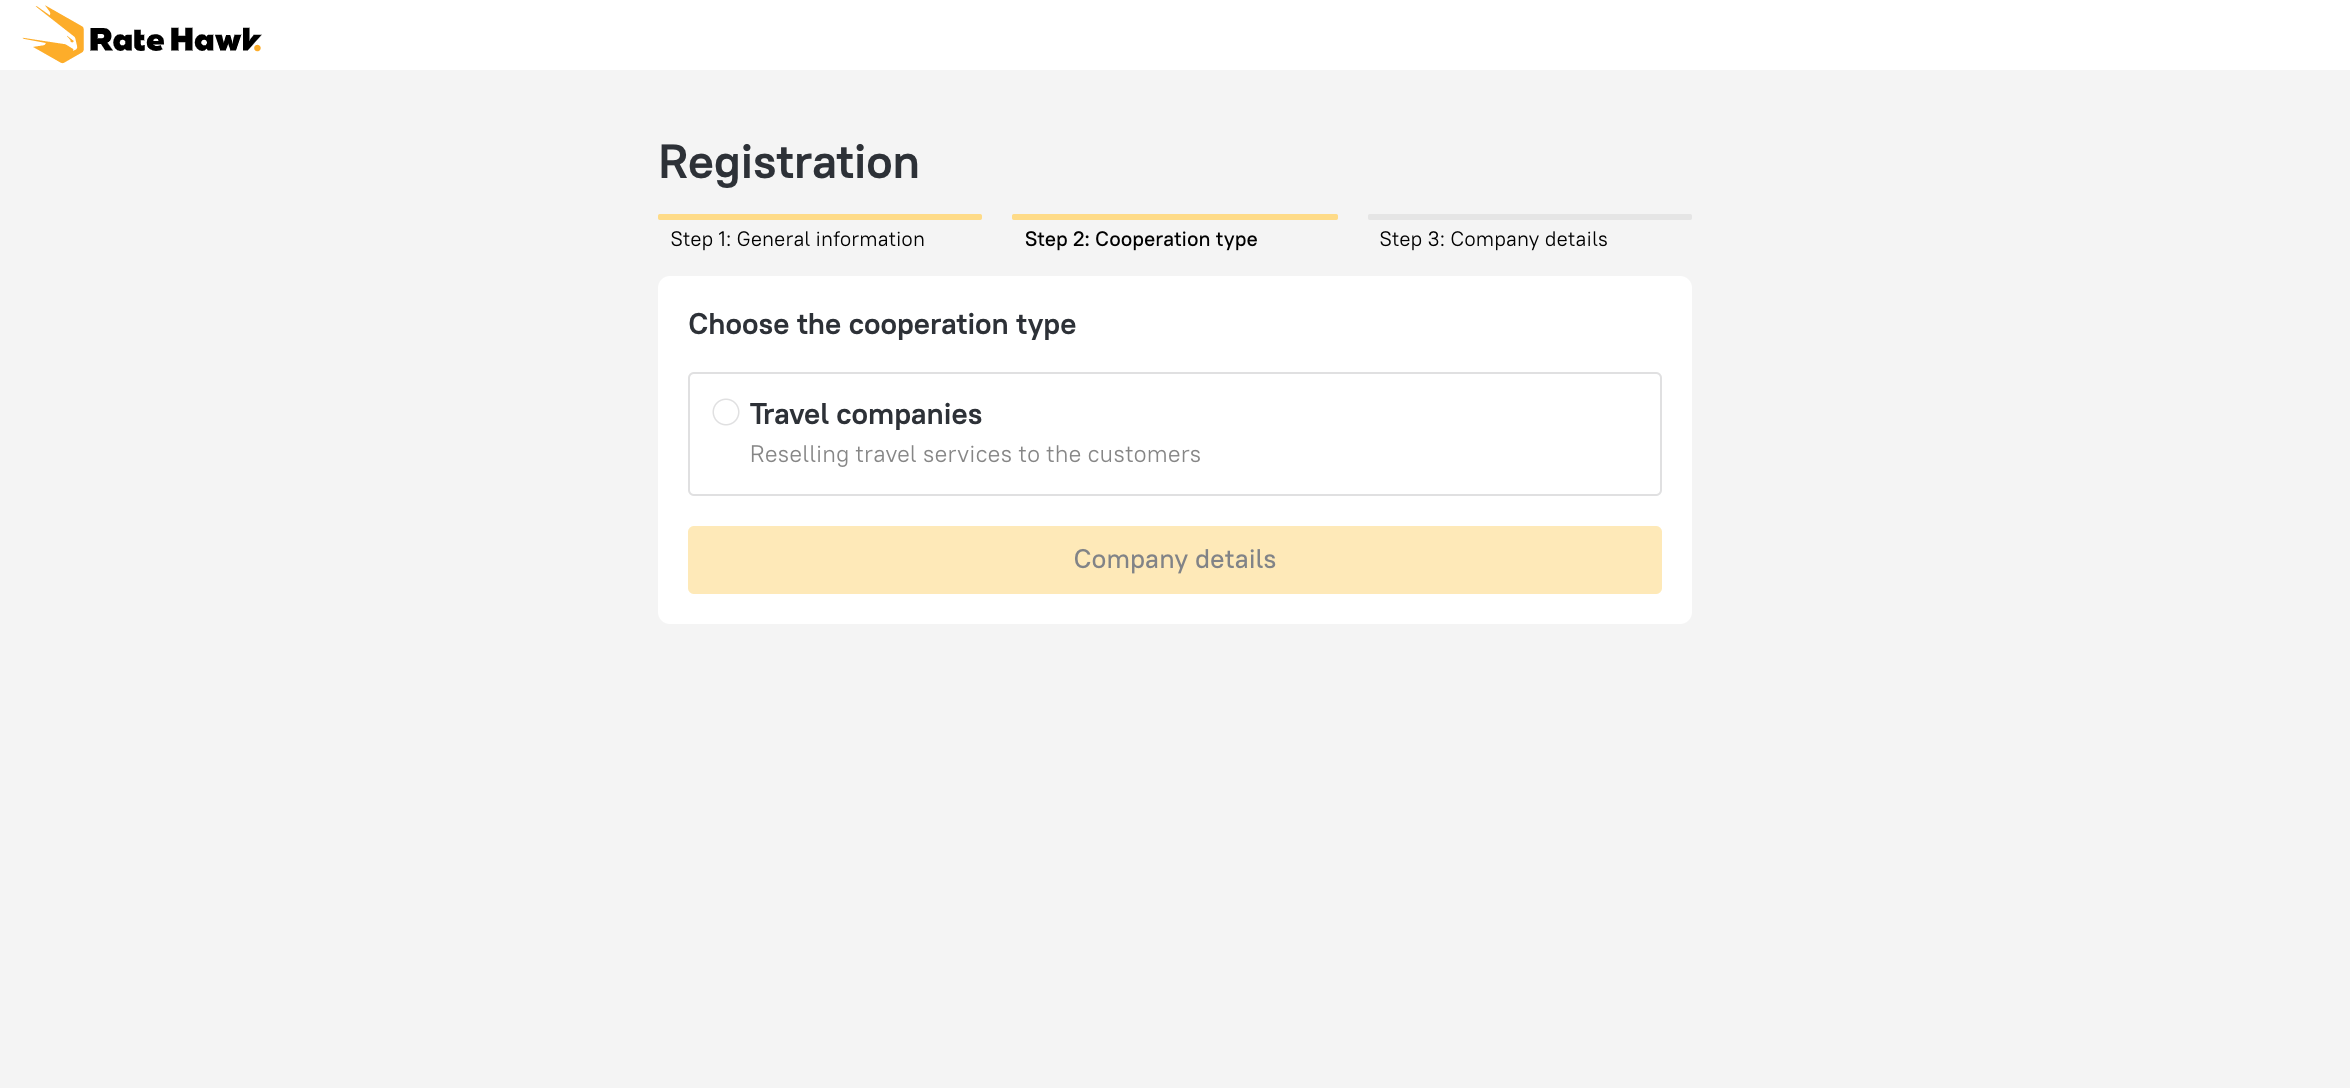The height and width of the screenshot is (1088, 2350).
Task: Click the Registration page heading
Action: click(788, 162)
